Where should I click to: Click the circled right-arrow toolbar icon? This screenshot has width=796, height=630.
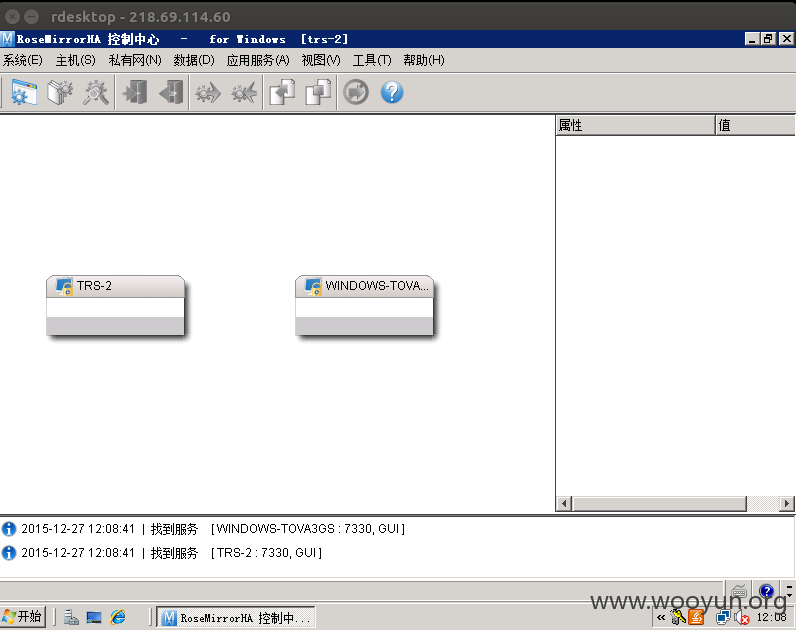point(356,92)
